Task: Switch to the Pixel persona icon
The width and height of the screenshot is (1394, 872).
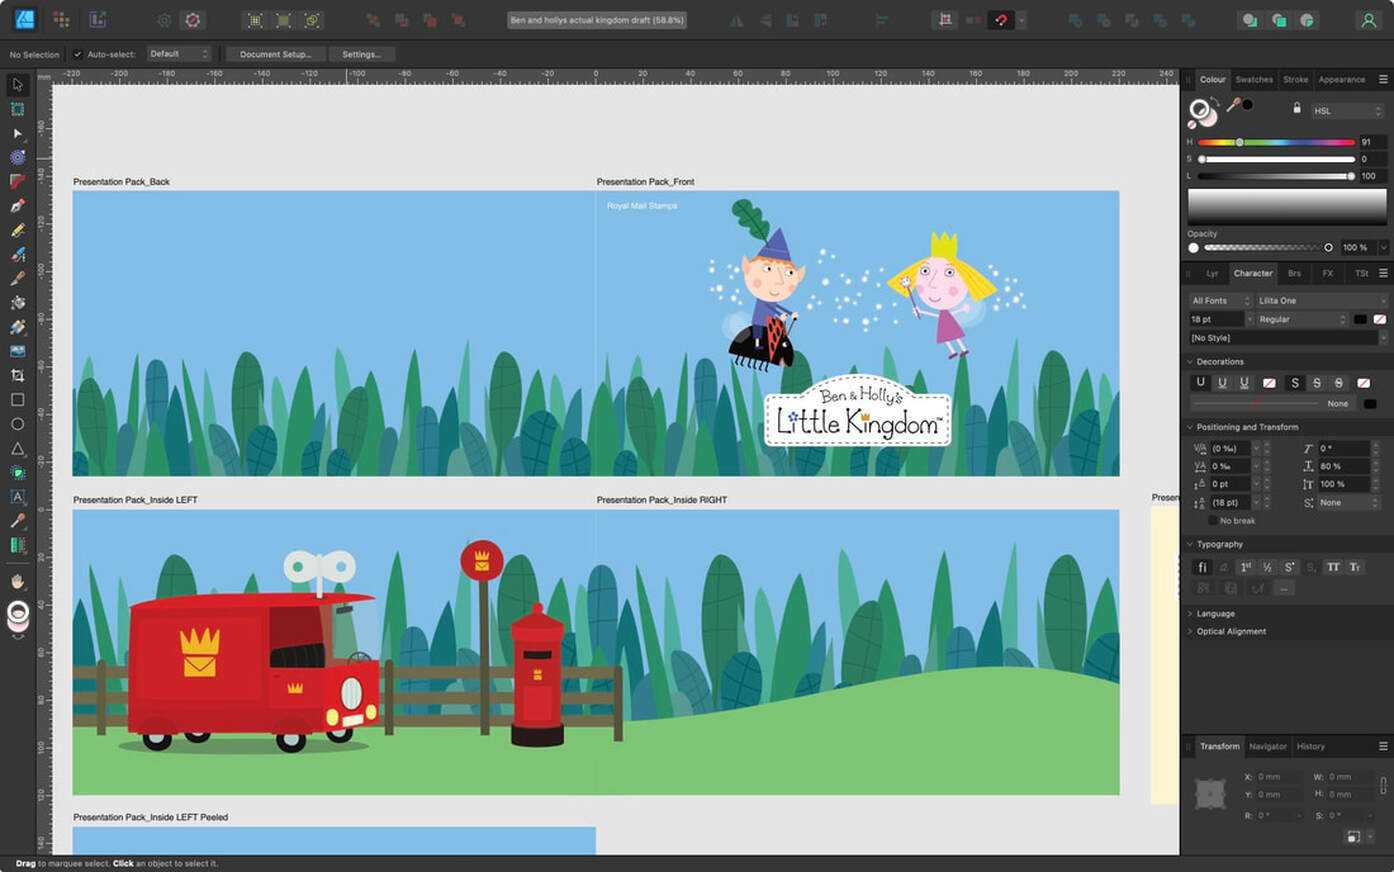Action: point(61,20)
